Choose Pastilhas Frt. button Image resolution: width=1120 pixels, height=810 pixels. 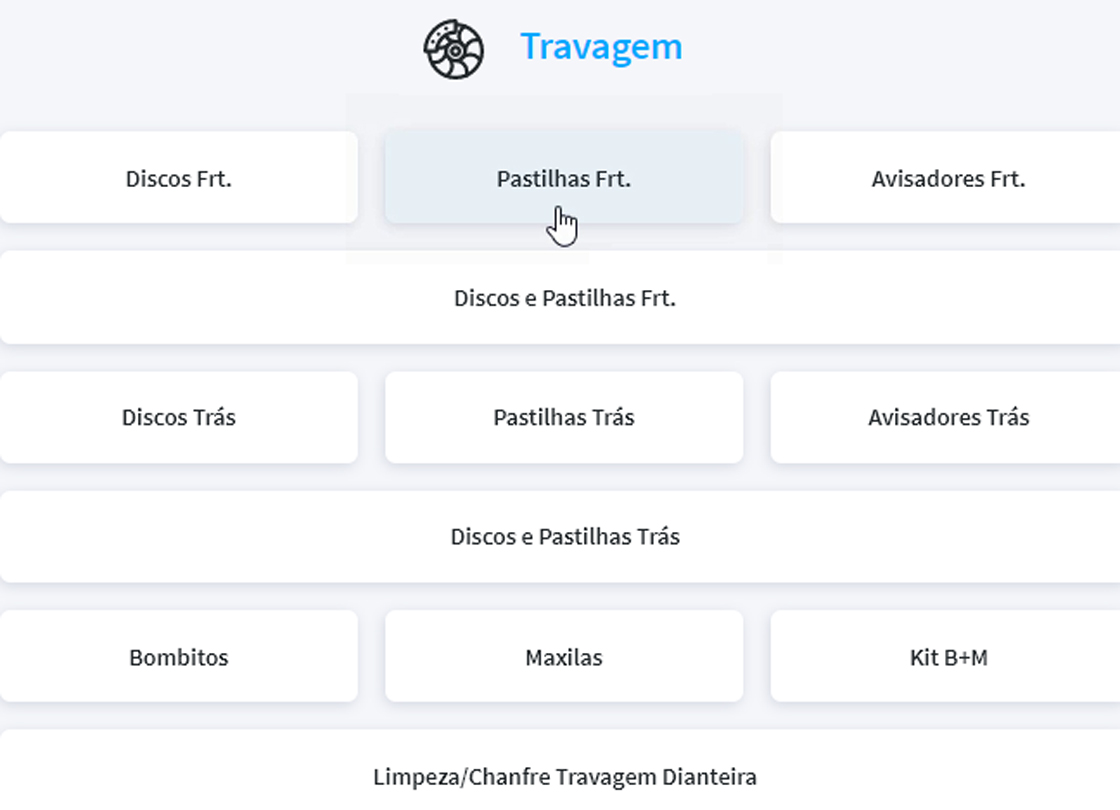(564, 179)
